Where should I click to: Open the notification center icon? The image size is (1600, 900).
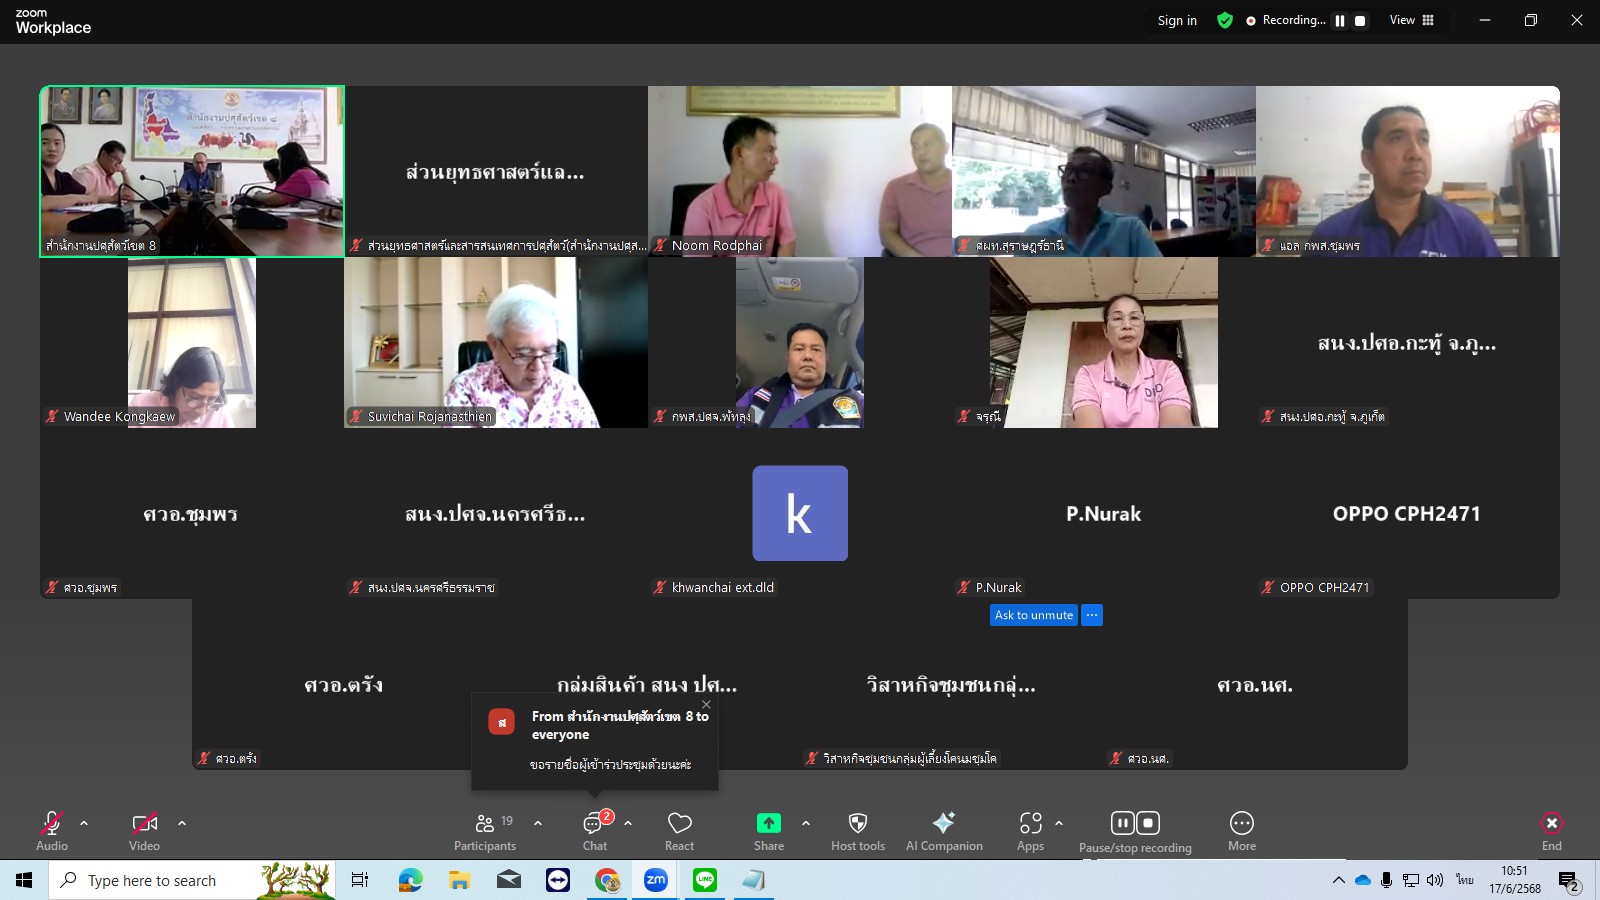[1568, 881]
